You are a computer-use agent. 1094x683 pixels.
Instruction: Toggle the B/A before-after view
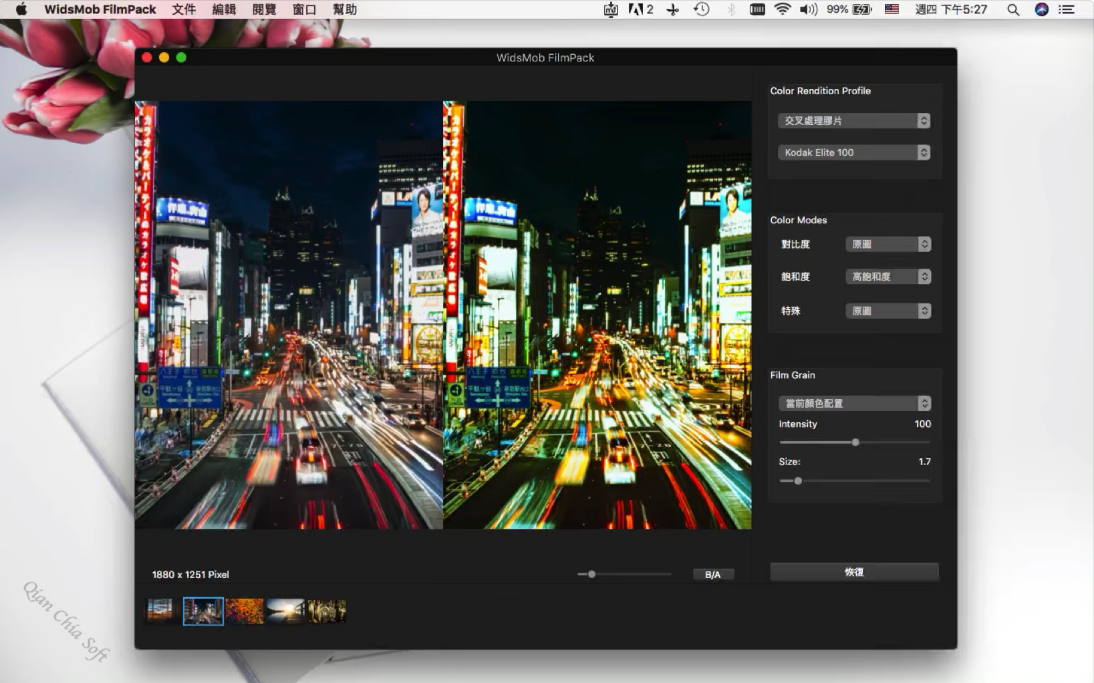click(713, 575)
